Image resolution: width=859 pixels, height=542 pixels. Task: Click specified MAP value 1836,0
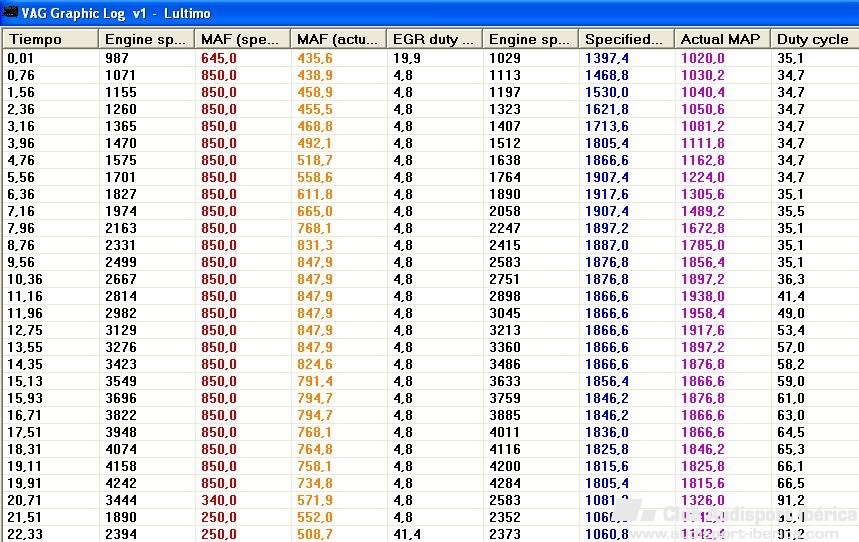[606, 432]
